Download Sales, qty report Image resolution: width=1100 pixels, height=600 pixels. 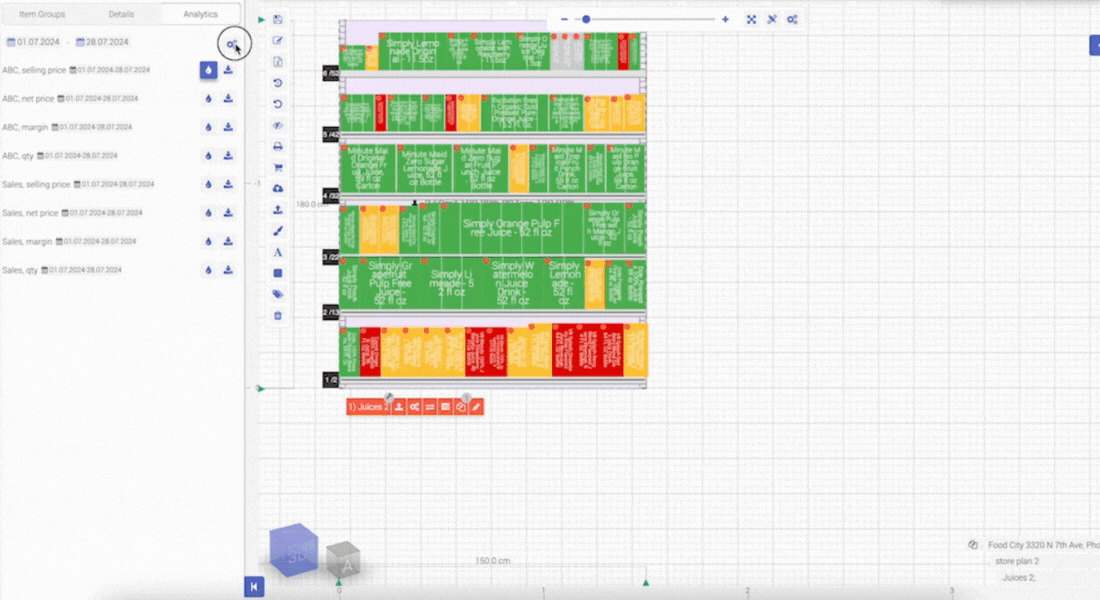pos(228,270)
